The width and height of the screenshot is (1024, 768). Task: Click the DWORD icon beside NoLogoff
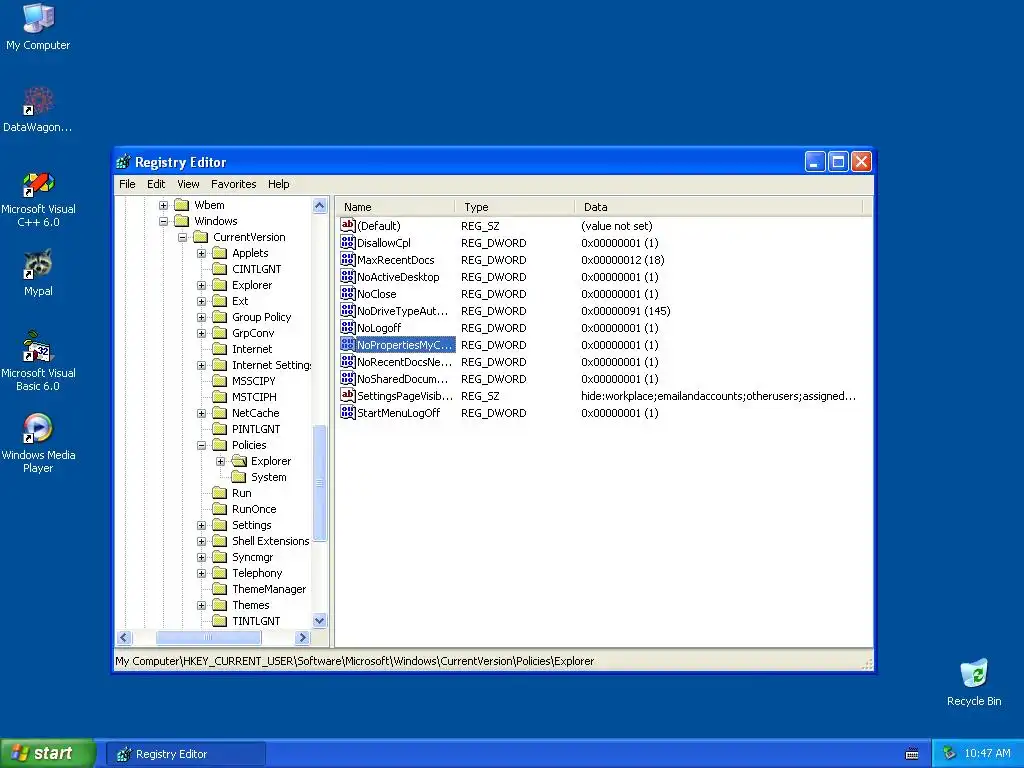tap(347, 327)
